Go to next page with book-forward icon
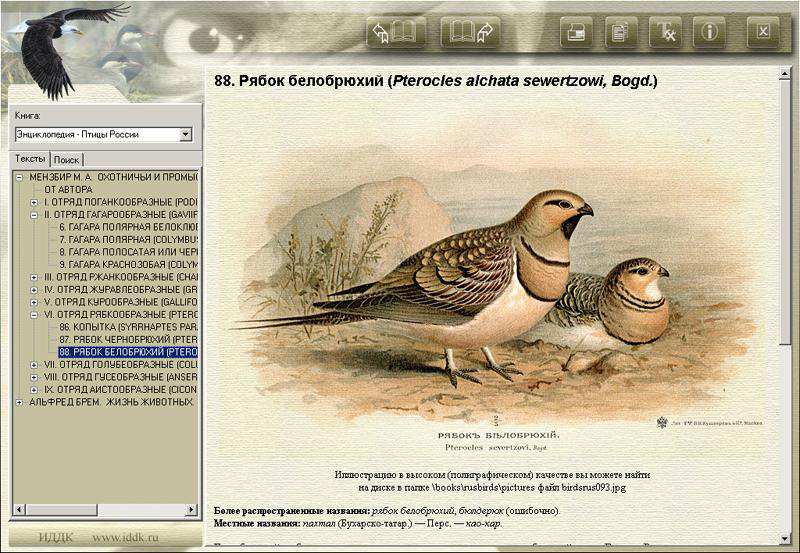This screenshot has width=800, height=553. pos(469,32)
